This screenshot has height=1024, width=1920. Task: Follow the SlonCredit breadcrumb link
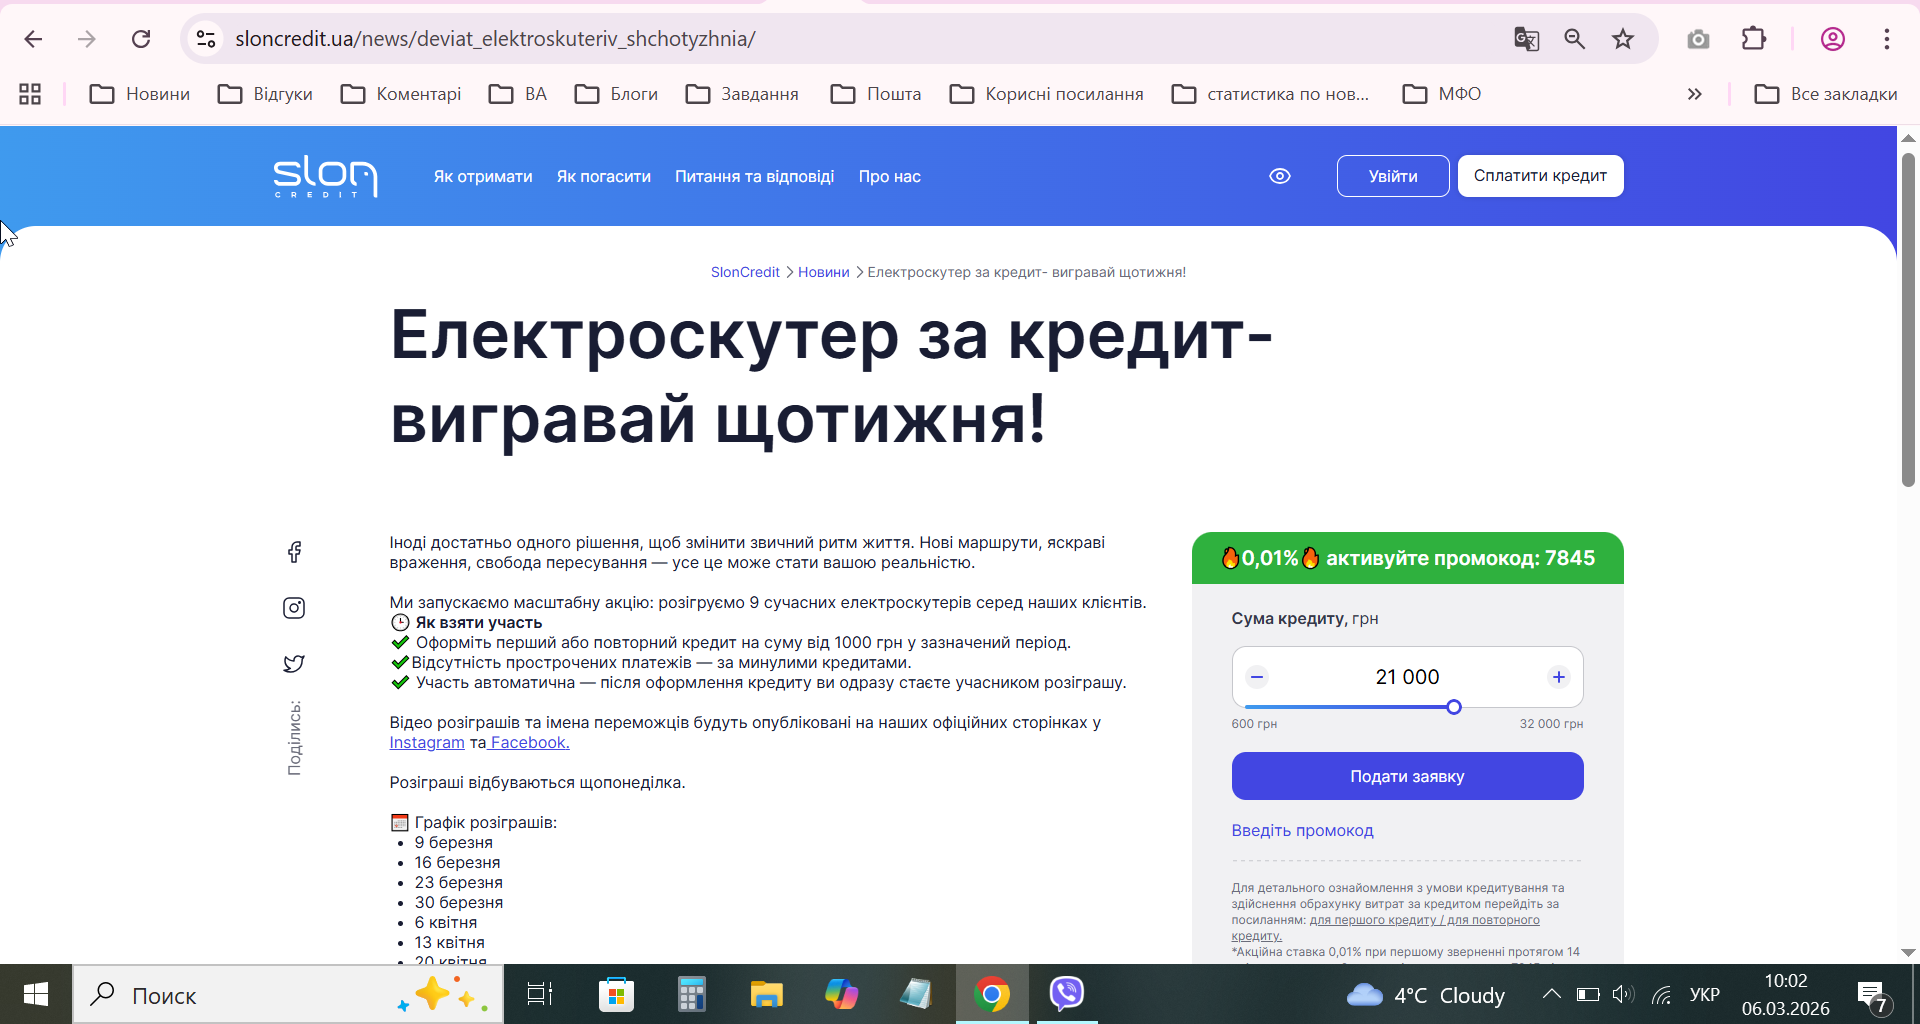click(x=745, y=272)
